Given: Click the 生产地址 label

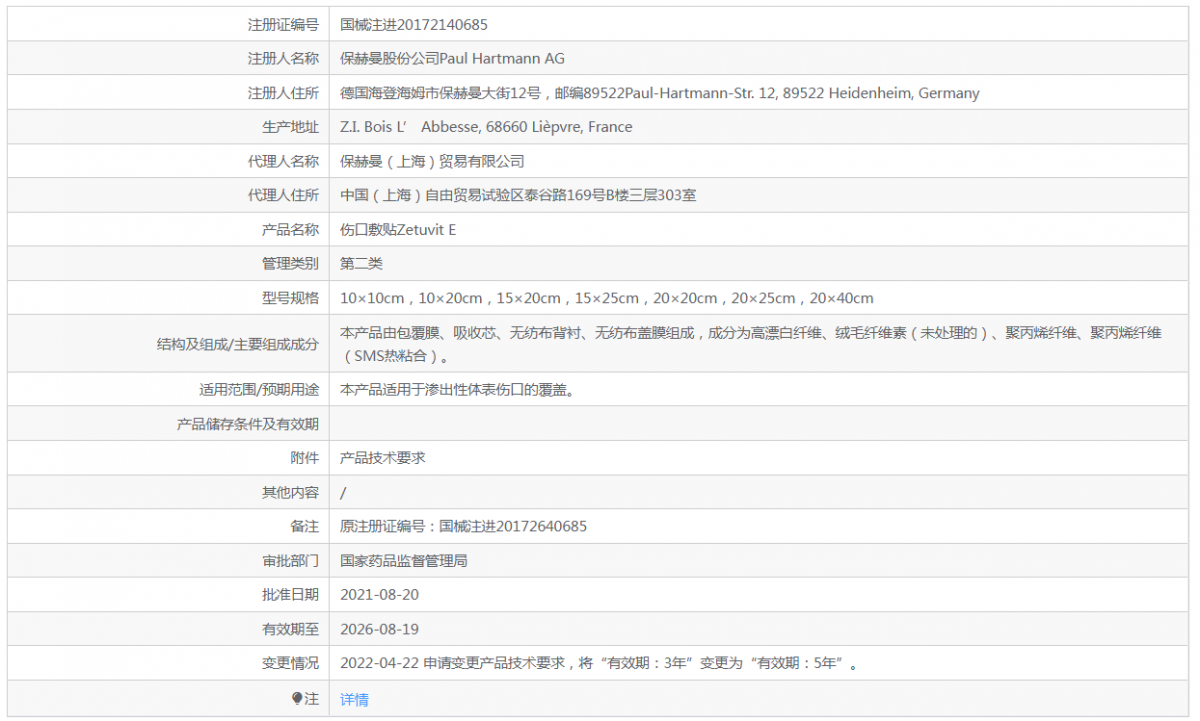Looking at the screenshot, I should pyautogui.click(x=290, y=127).
